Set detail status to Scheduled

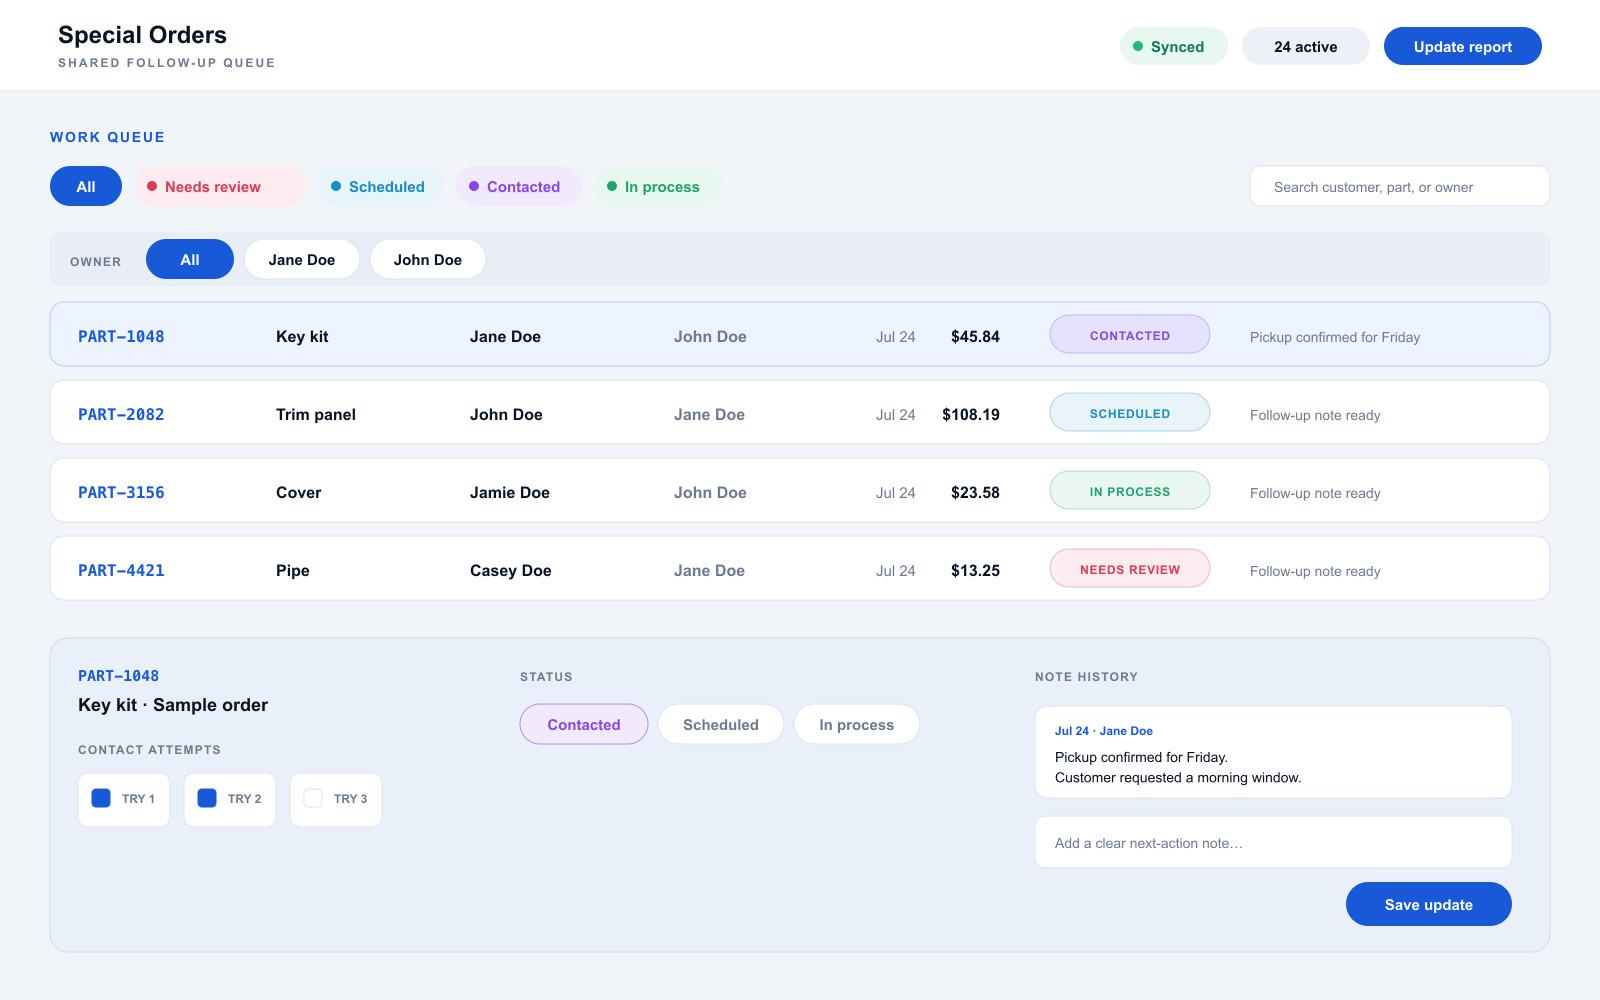click(x=720, y=724)
